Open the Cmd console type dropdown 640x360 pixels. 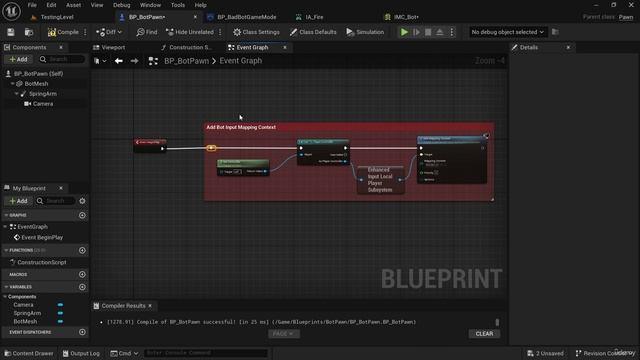124,353
